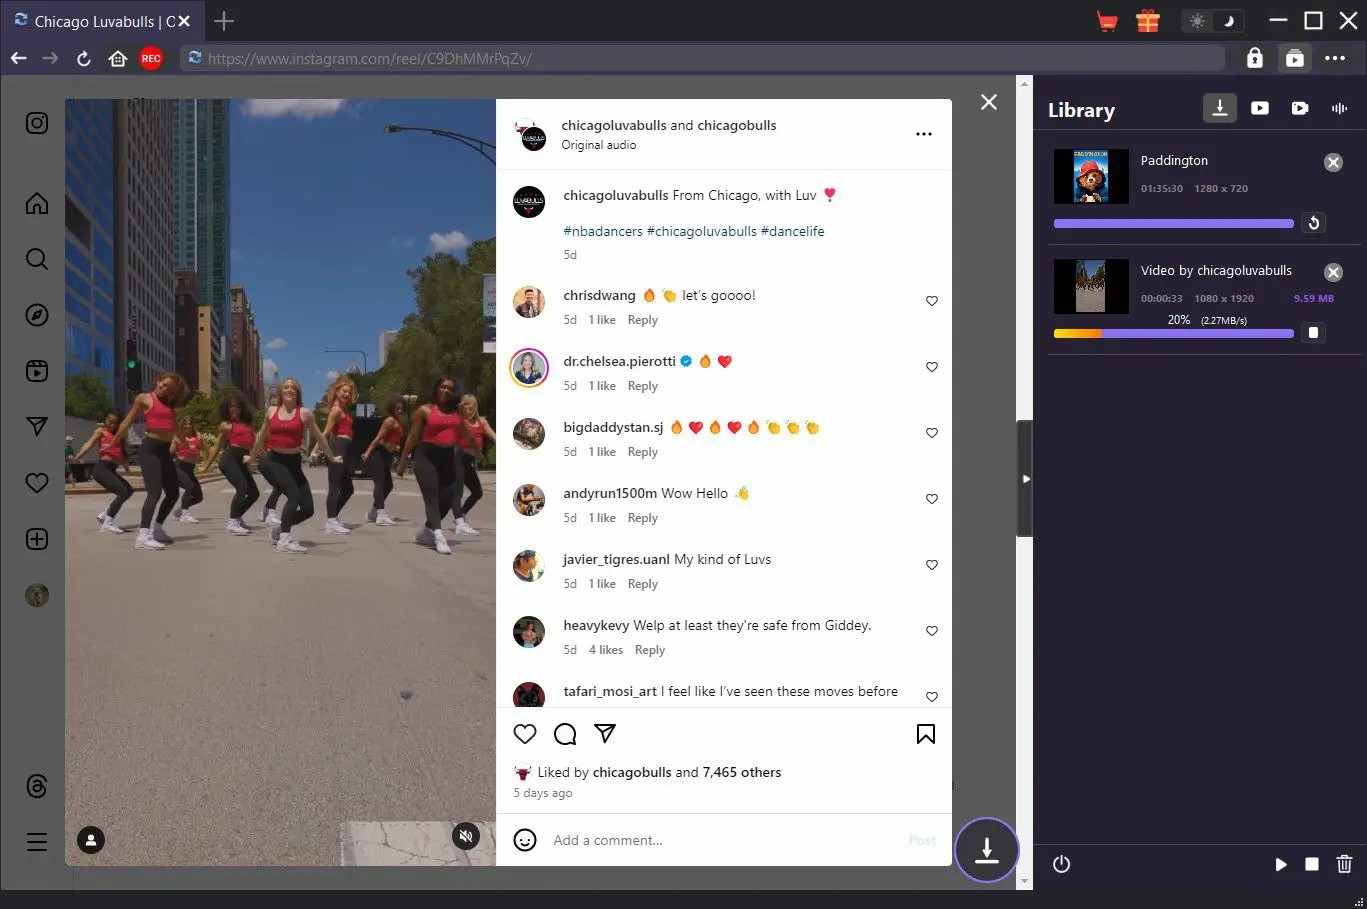Switch to the audio waveform Library tab
This screenshot has height=909, width=1367.
pos(1339,108)
